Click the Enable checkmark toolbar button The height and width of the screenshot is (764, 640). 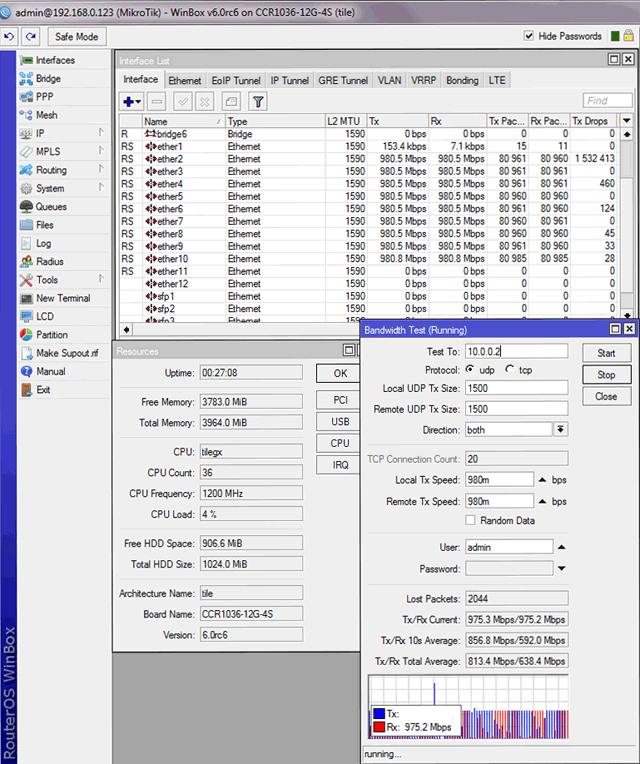183,101
